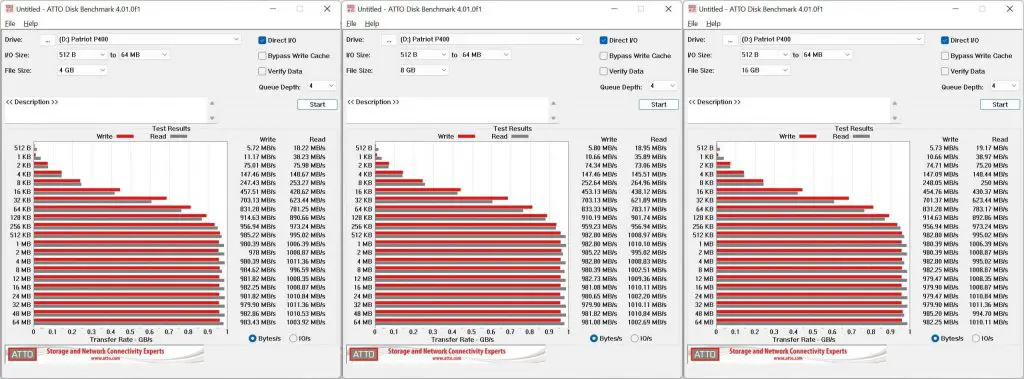Open the Drive dropdown in the 4 GB window
Viewport: 1024px width, 379px height.
[149, 39]
